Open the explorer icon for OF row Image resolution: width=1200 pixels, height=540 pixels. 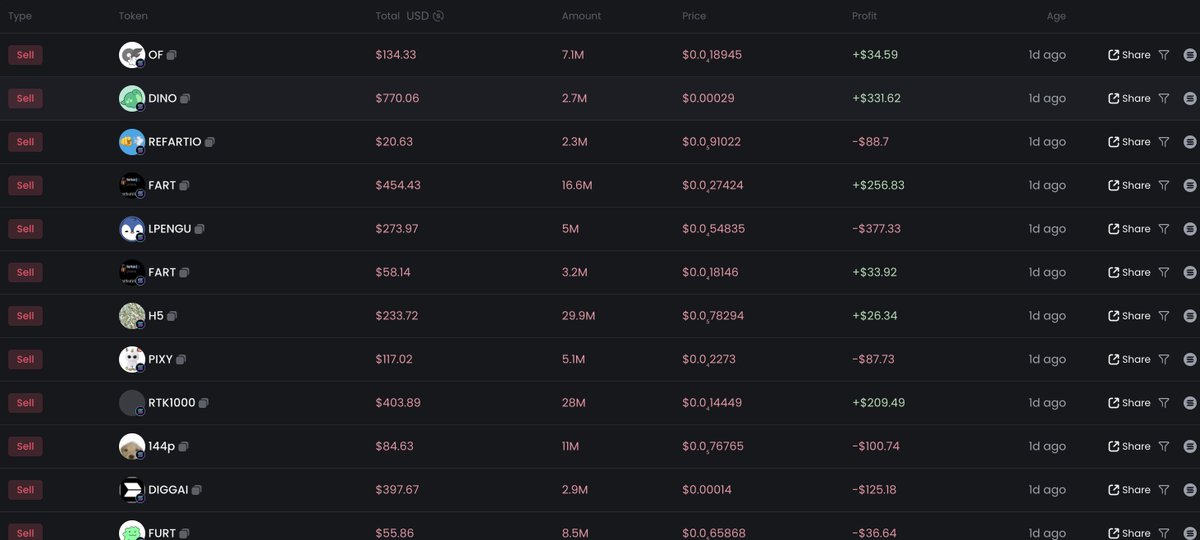(x=1190, y=55)
